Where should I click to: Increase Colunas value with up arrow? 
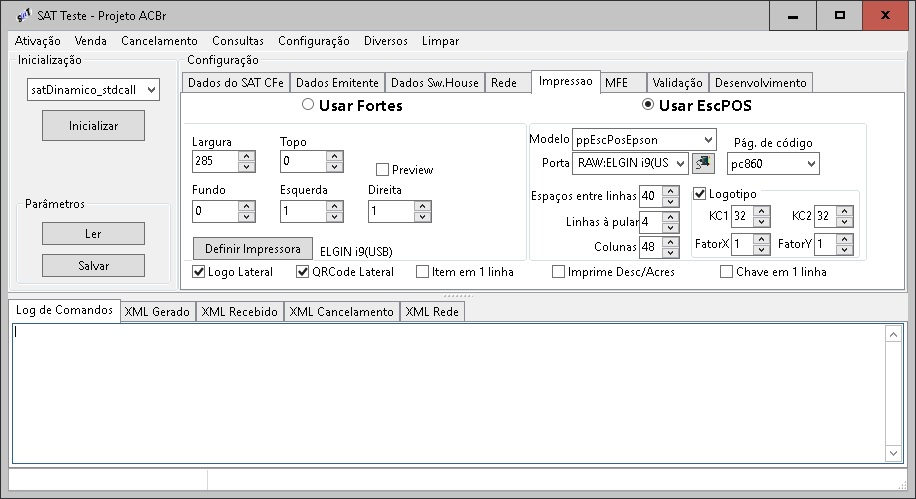(671, 241)
